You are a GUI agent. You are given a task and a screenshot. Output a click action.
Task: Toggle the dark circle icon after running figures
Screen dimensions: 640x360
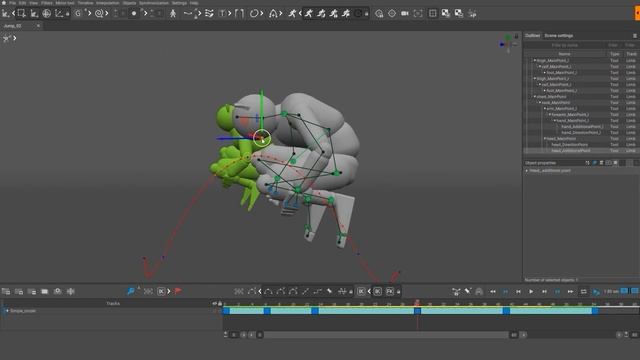(x=358, y=13)
